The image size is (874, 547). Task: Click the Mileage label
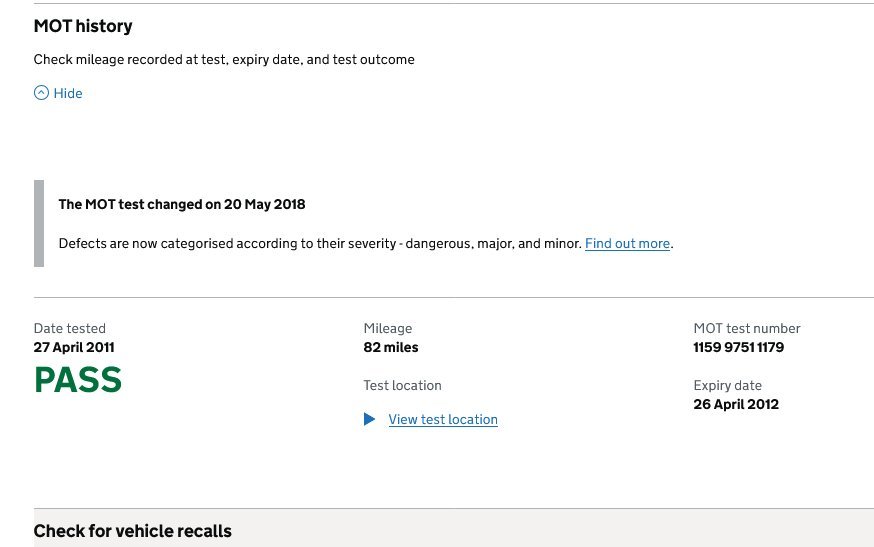[388, 328]
